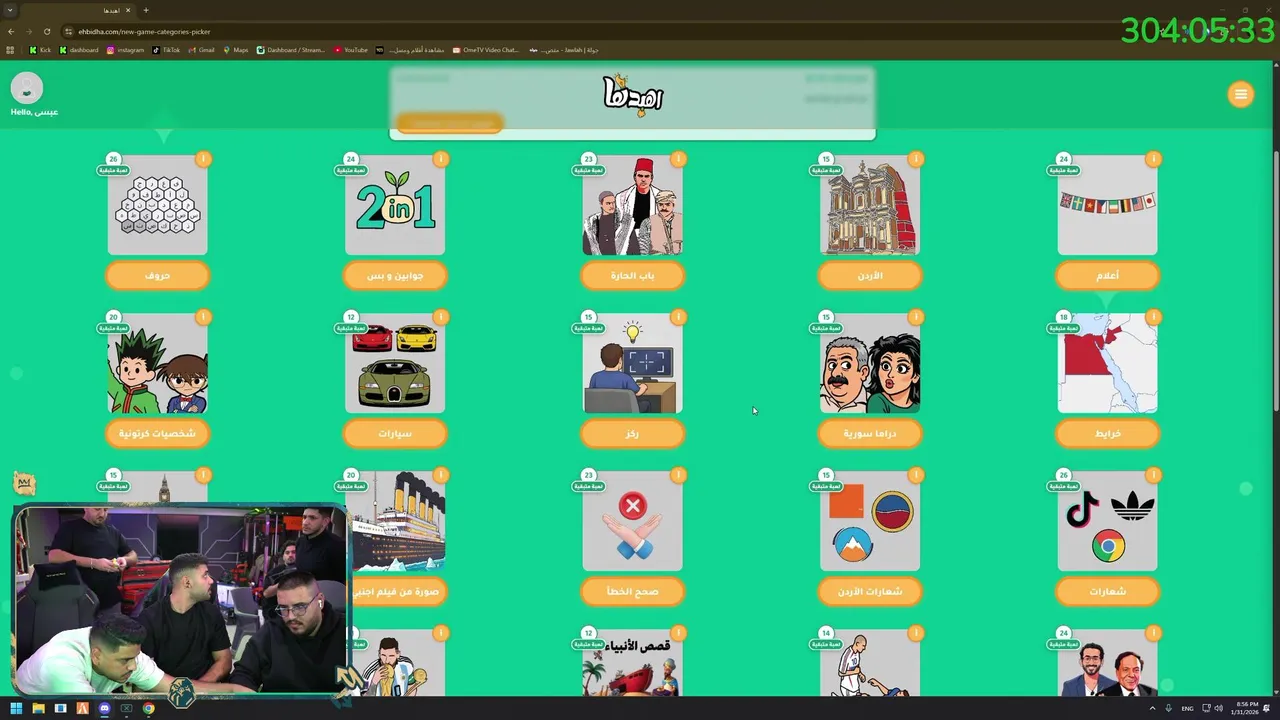The image size is (1280, 720).
Task: Click the hexagon letters thumbnail
Action: click(x=157, y=205)
